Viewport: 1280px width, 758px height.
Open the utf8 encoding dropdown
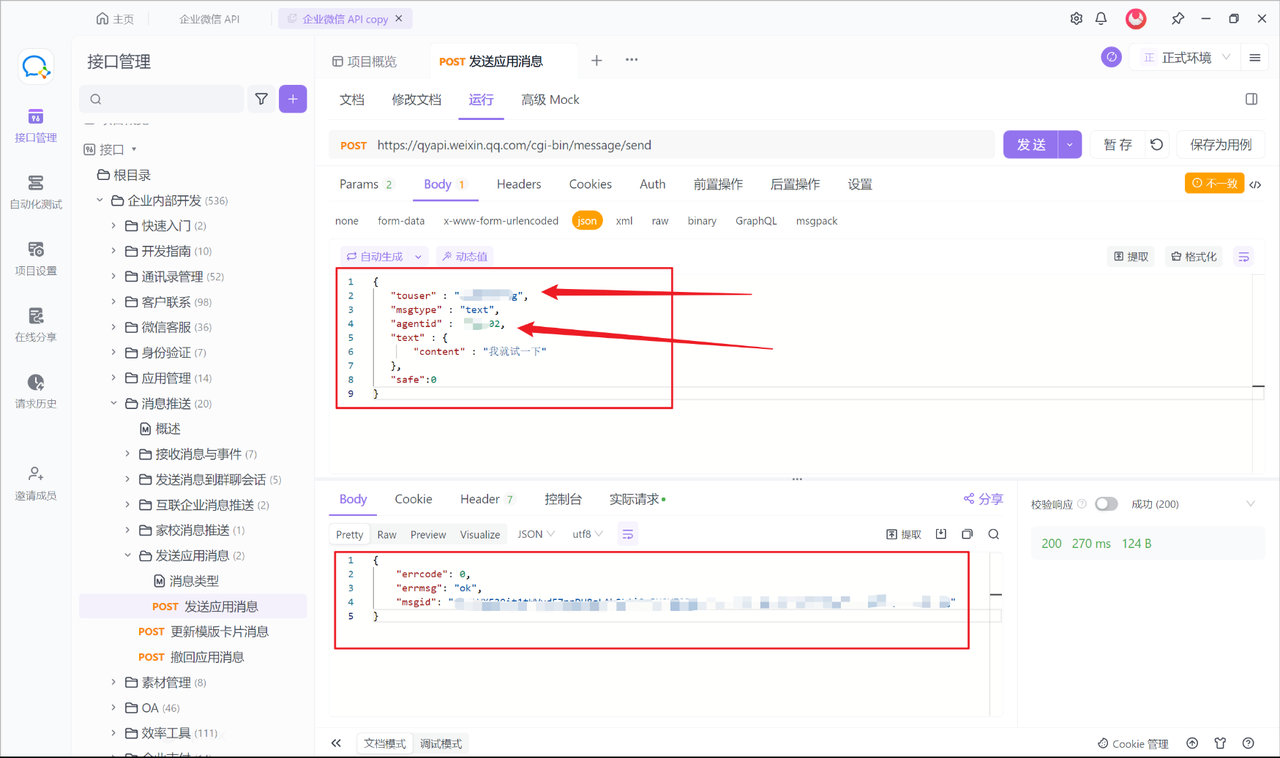click(588, 535)
